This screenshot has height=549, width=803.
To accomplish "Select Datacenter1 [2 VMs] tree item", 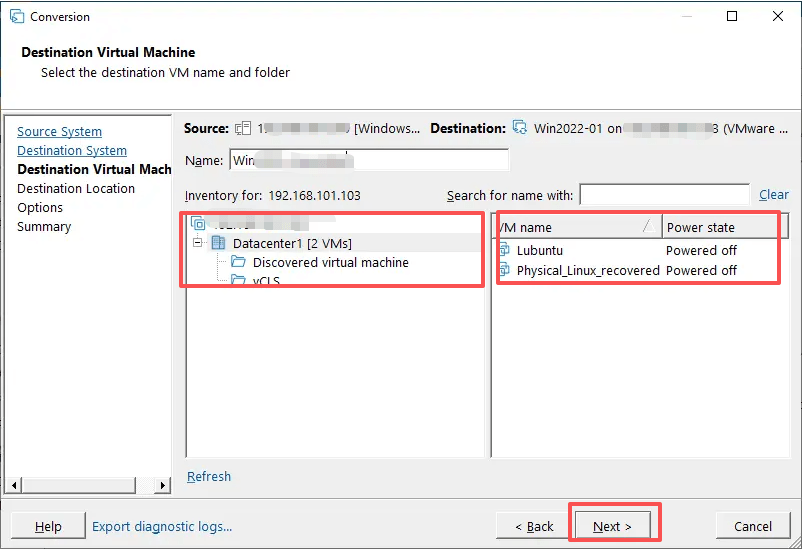I will click(292, 243).
